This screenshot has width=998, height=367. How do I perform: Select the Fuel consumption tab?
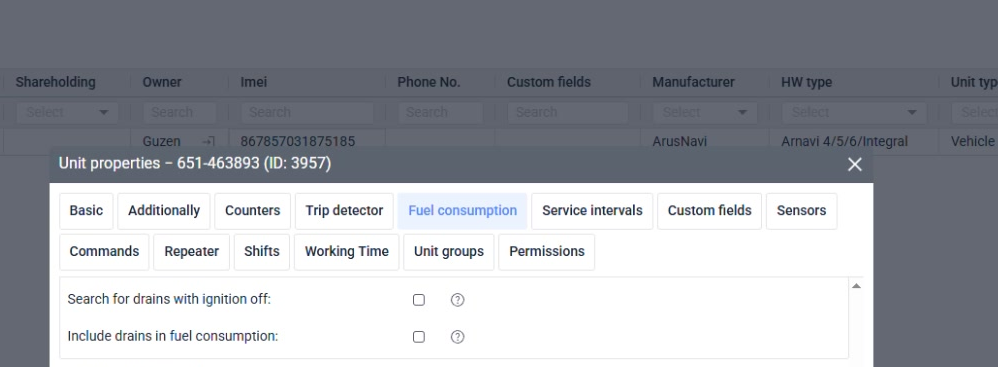coord(462,211)
